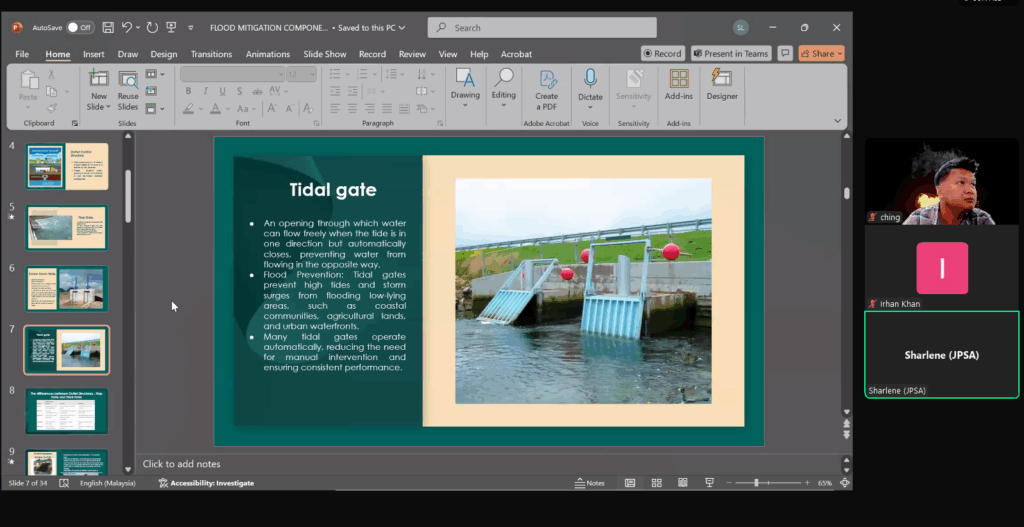Image resolution: width=1024 pixels, height=527 pixels.
Task: Click the Present in Teams button
Action: click(x=730, y=53)
